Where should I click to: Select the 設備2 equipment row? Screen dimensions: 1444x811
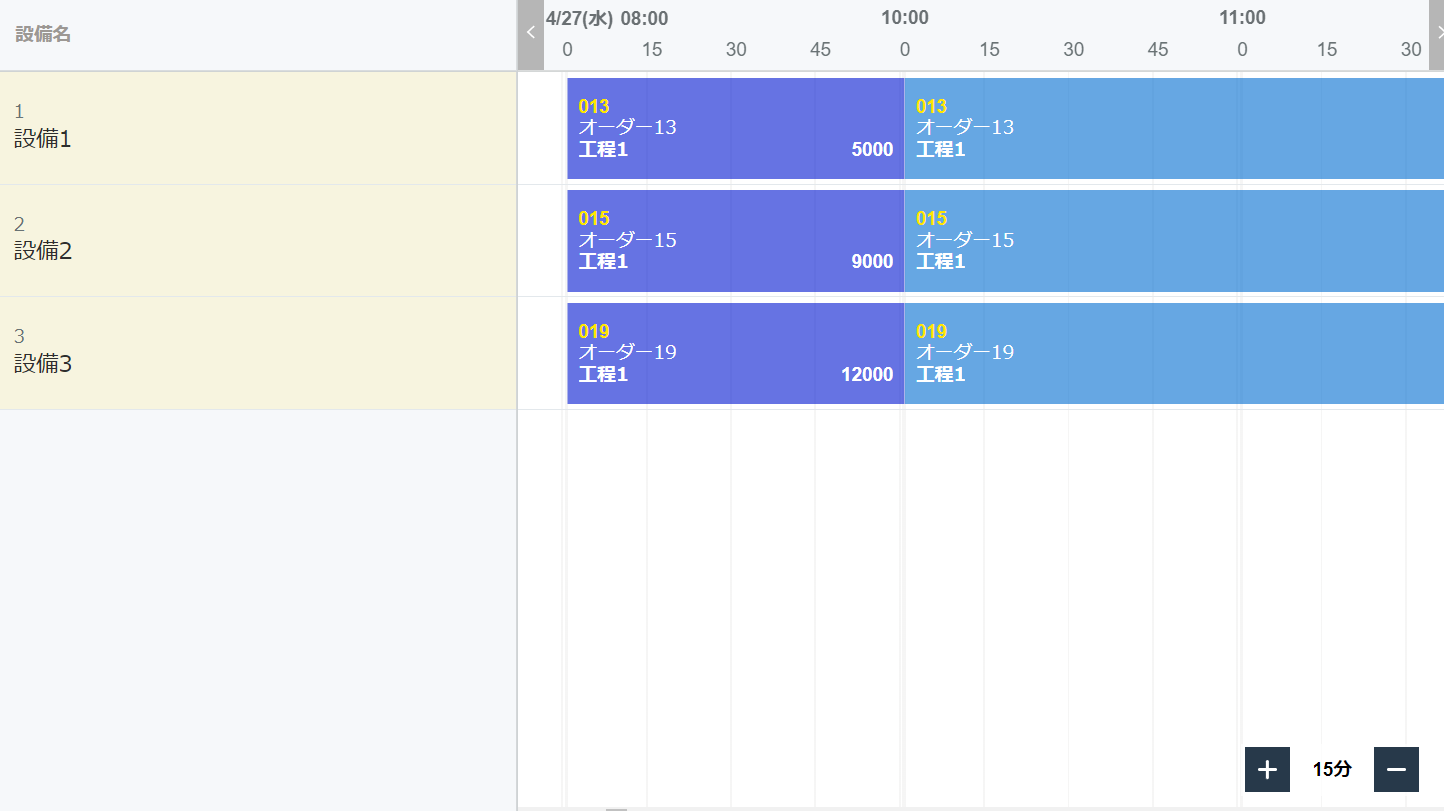258,241
